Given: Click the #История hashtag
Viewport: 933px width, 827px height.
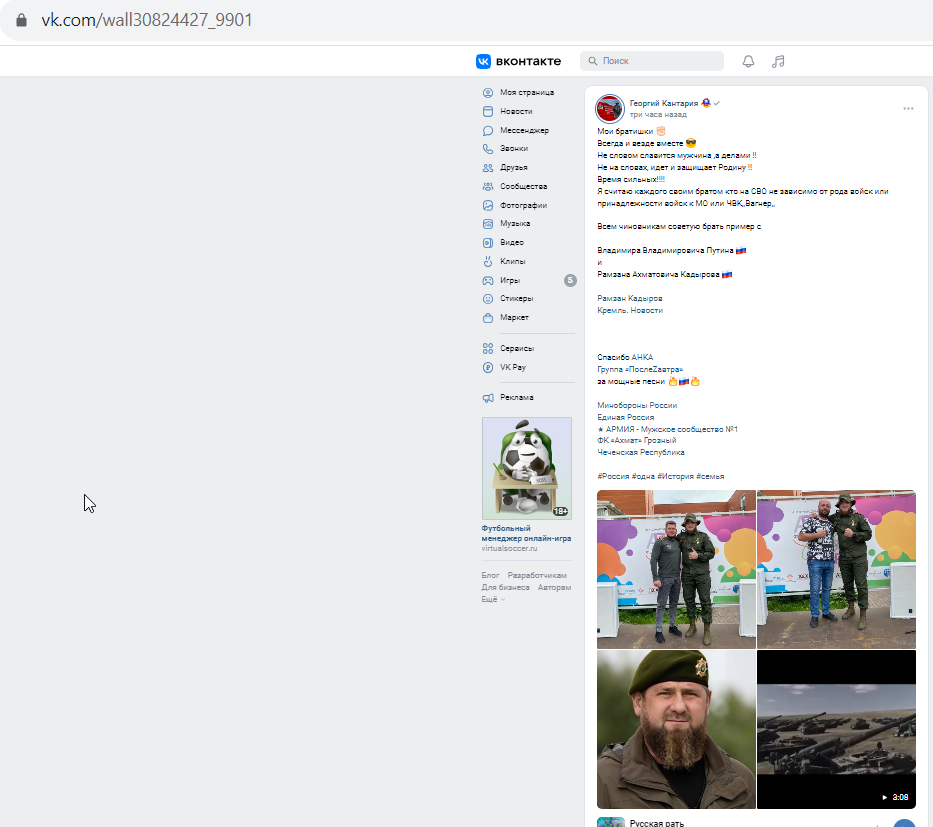Looking at the screenshot, I should point(675,477).
